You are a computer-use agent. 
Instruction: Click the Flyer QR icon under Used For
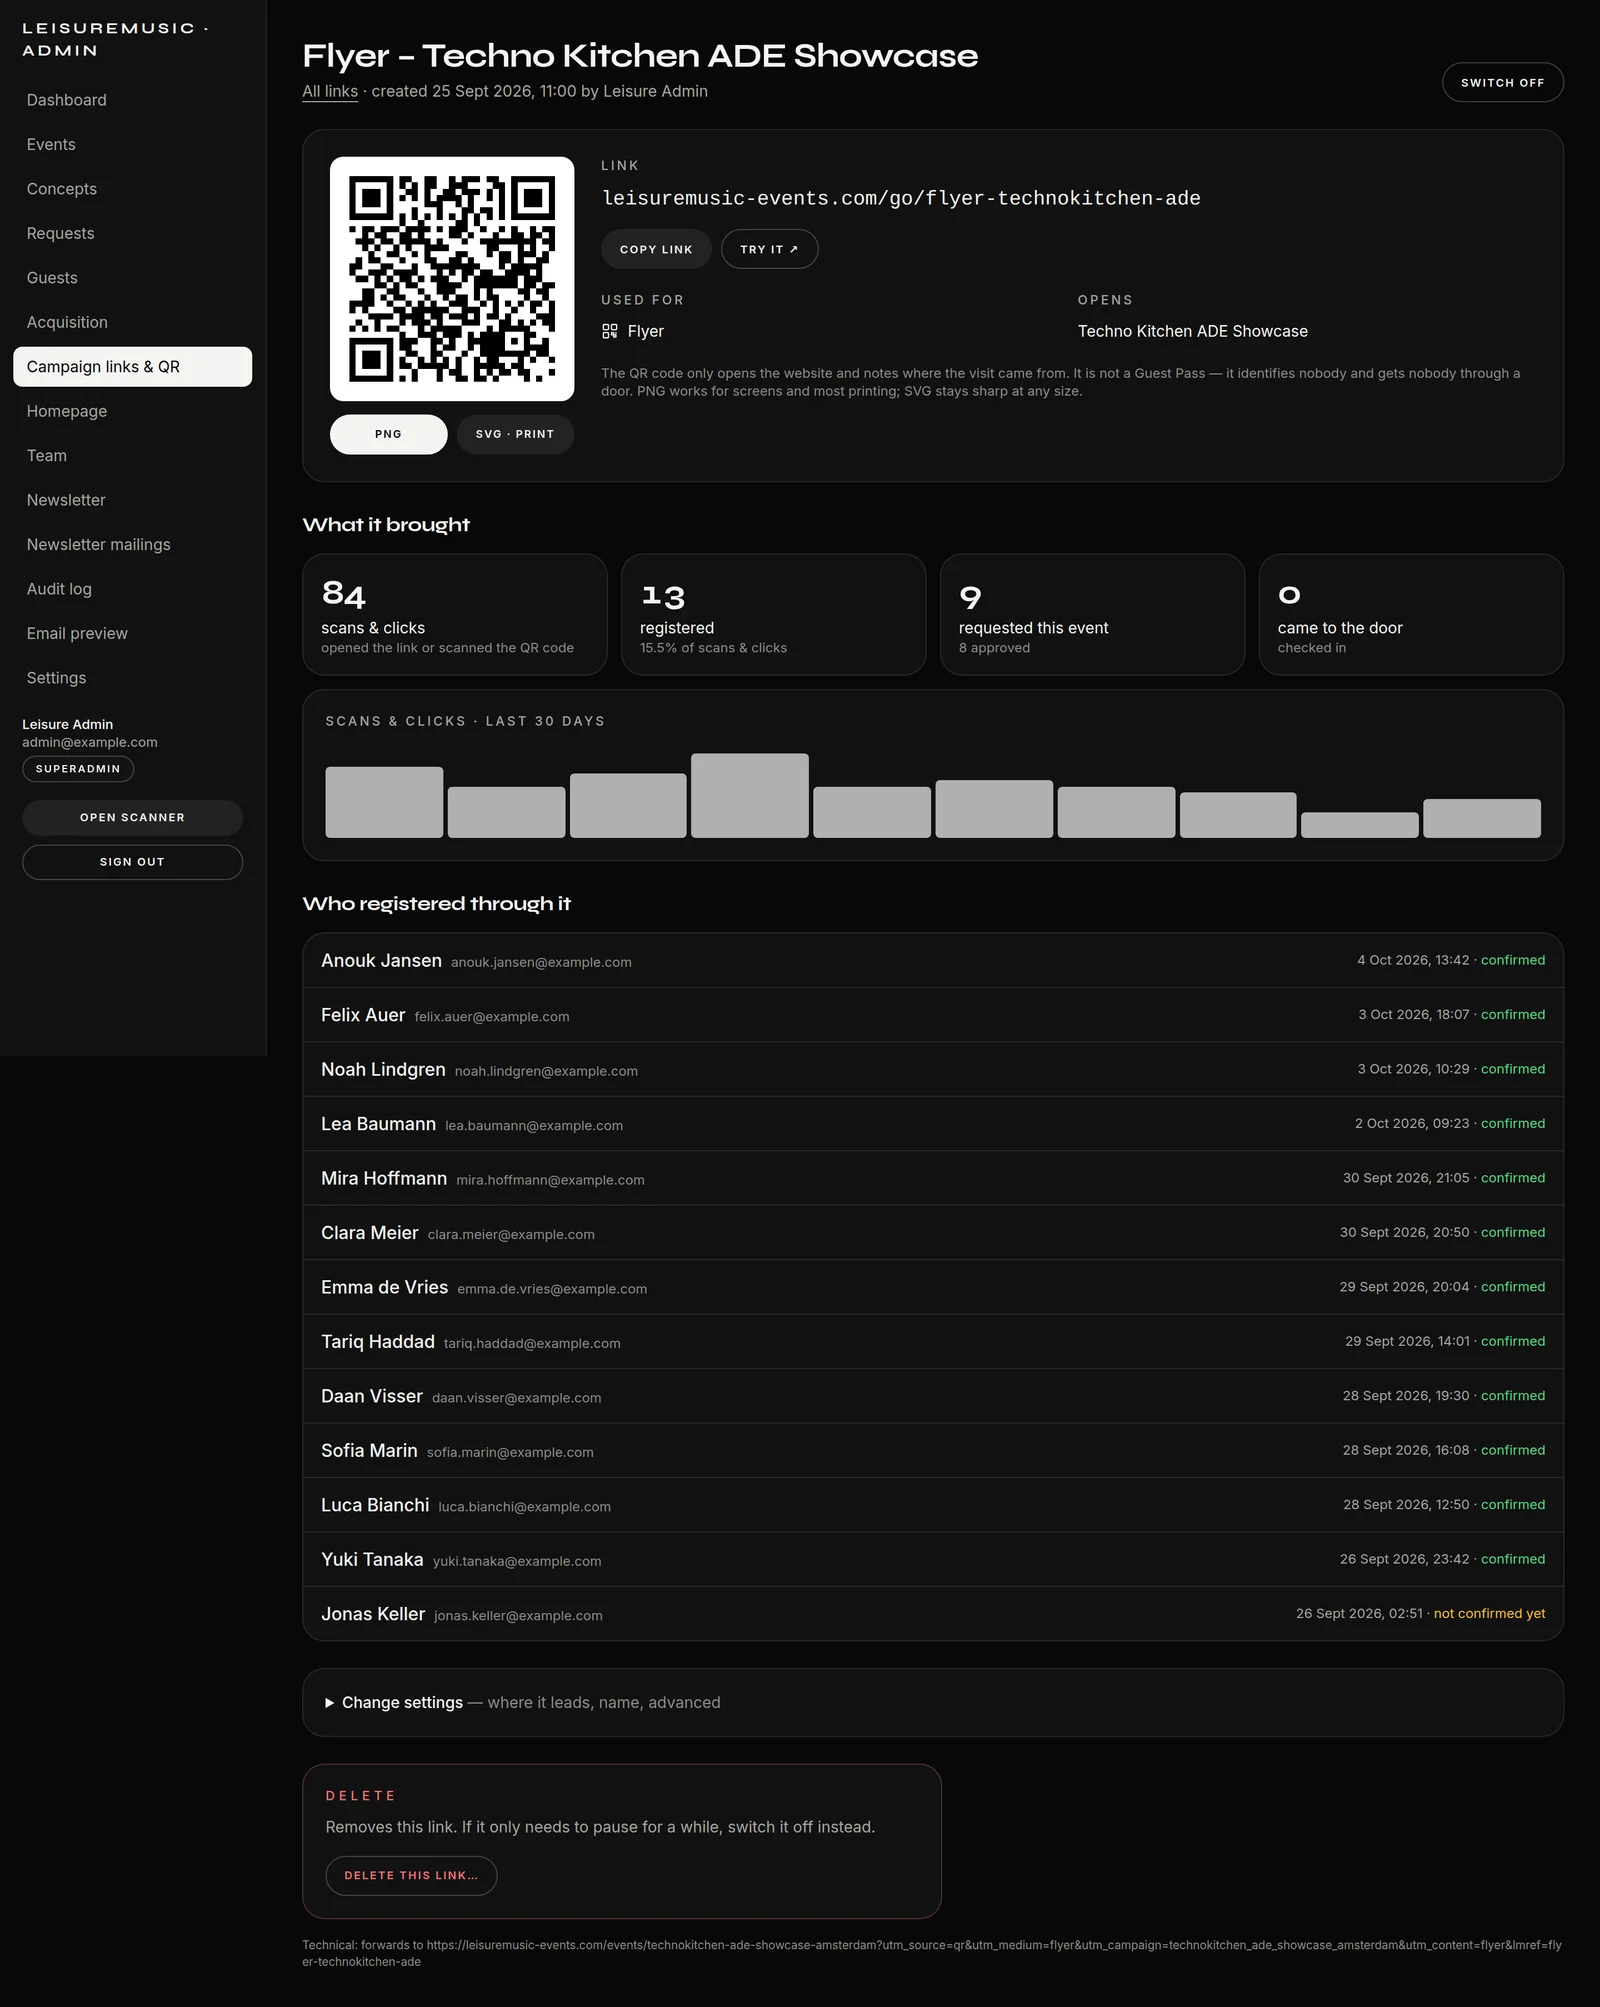(x=609, y=331)
